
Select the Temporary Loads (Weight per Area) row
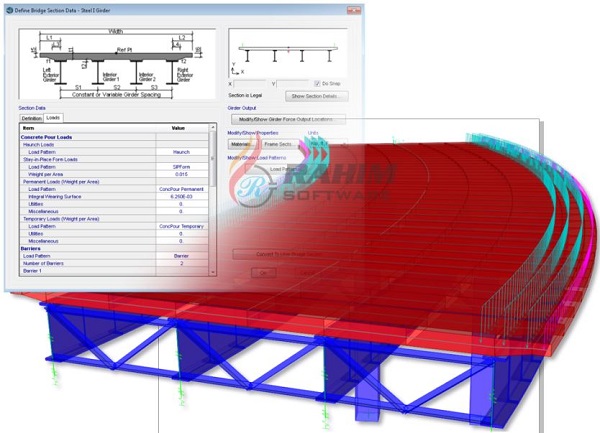(114, 219)
